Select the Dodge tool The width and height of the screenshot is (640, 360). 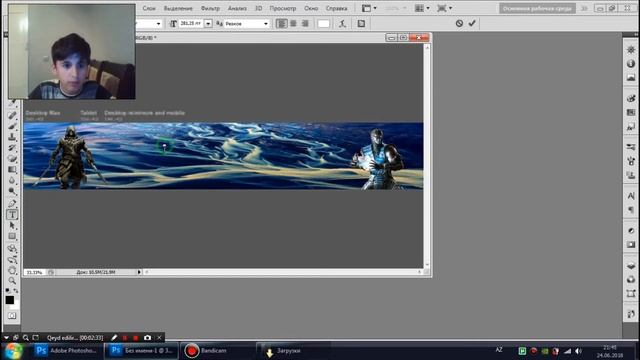(12, 191)
